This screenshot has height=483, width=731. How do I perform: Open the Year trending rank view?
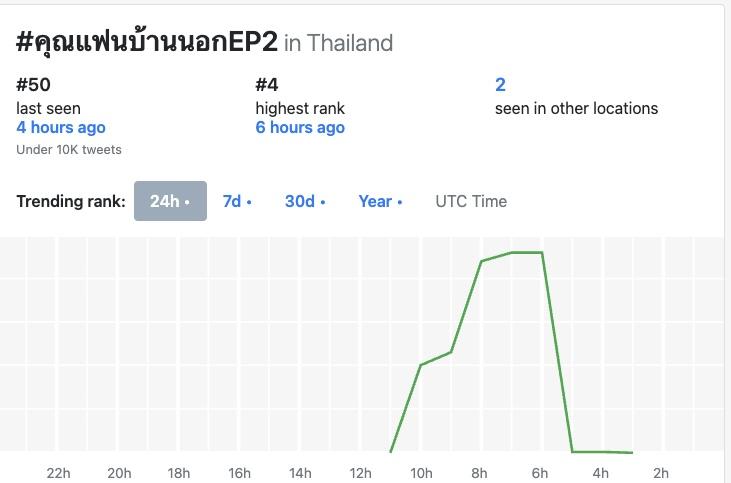coord(380,201)
